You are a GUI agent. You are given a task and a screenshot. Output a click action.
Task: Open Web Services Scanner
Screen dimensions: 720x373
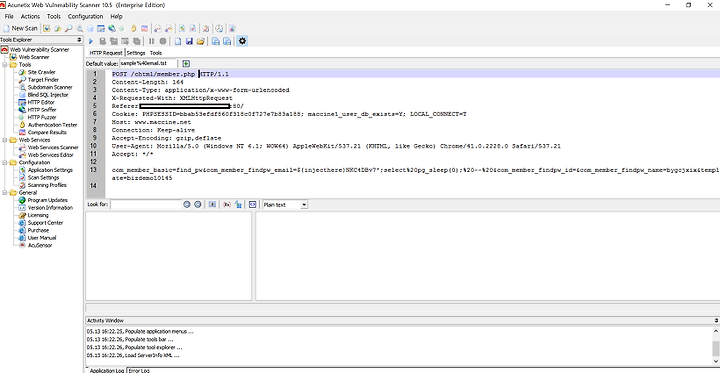tap(53, 147)
